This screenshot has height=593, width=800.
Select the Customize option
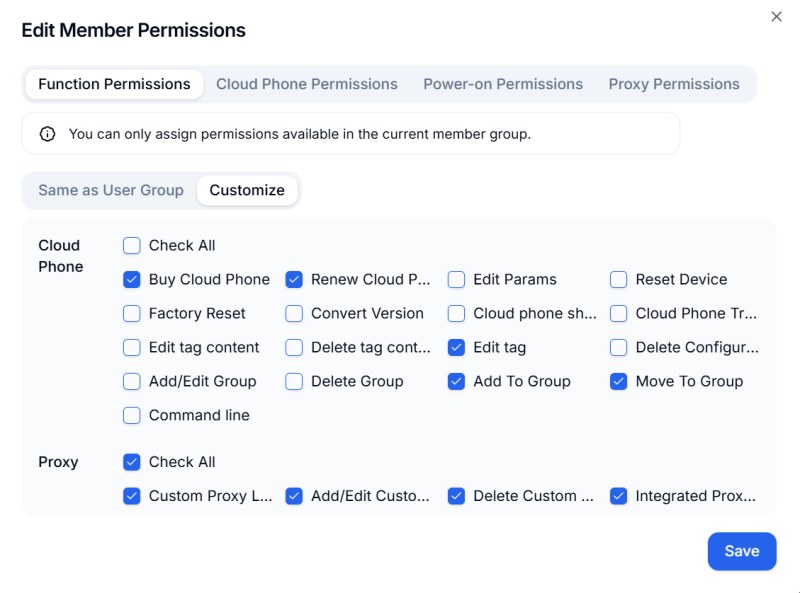coord(247,190)
